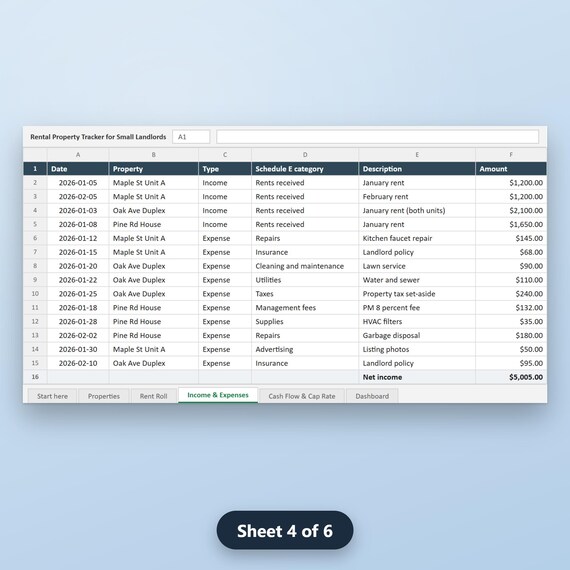570x570 pixels.
Task: Select the Supplies category cell
Action: pos(305,321)
